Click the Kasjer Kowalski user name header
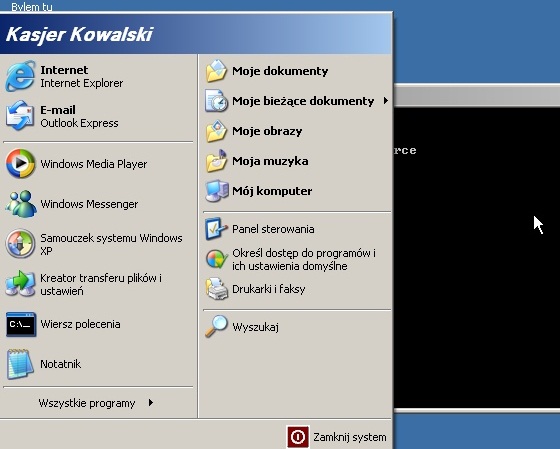The image size is (560, 449). [79, 35]
